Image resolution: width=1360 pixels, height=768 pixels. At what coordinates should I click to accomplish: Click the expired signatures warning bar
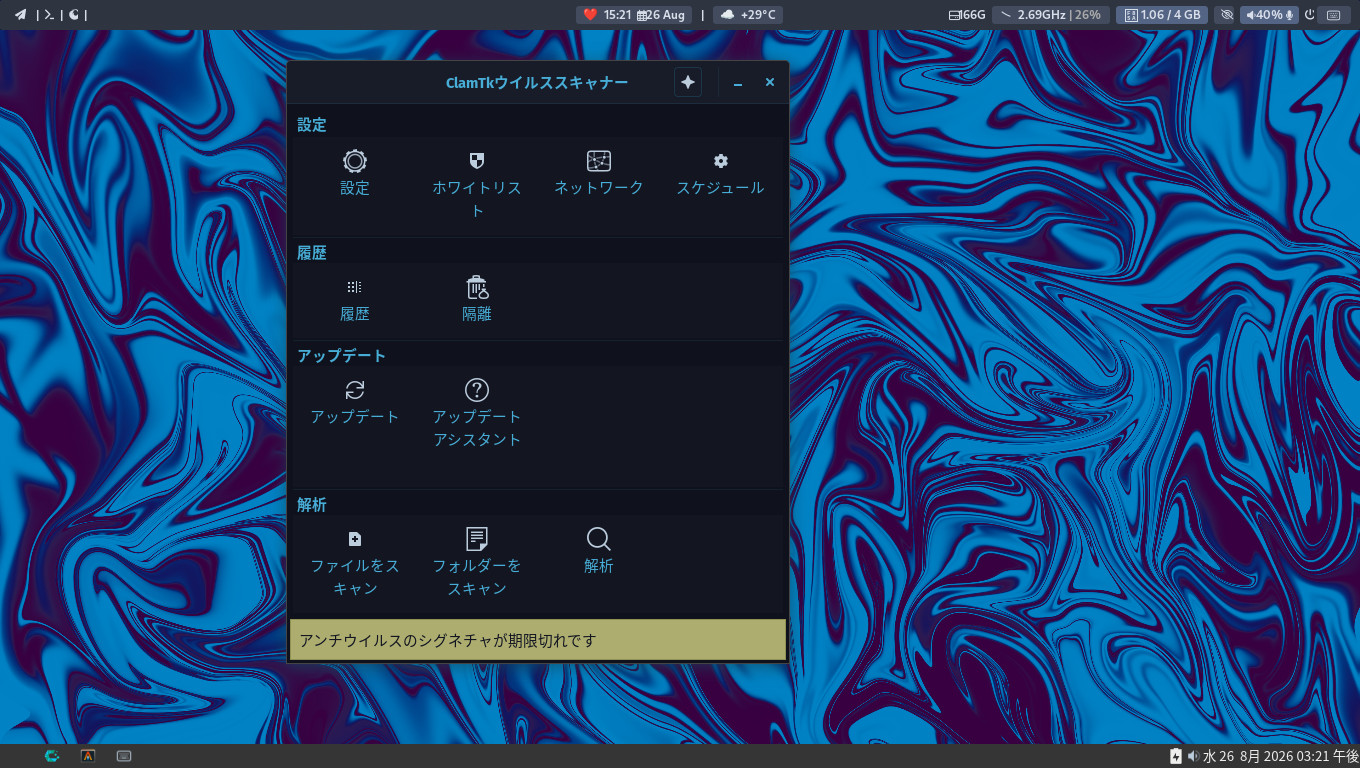pos(538,640)
